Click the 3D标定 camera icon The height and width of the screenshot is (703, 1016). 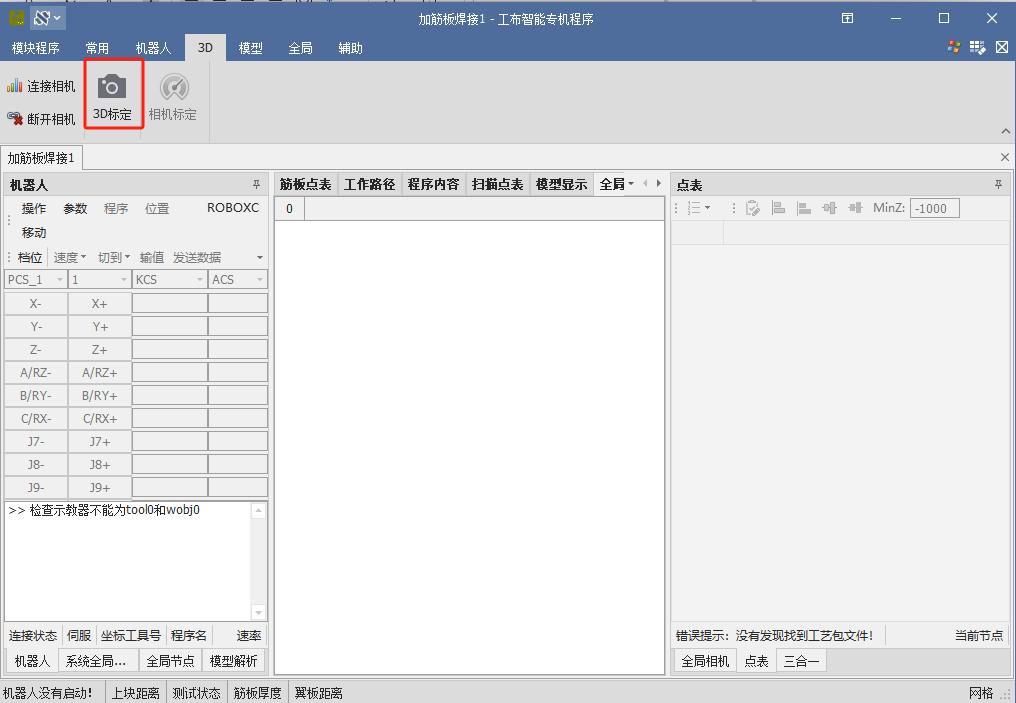coord(112,86)
